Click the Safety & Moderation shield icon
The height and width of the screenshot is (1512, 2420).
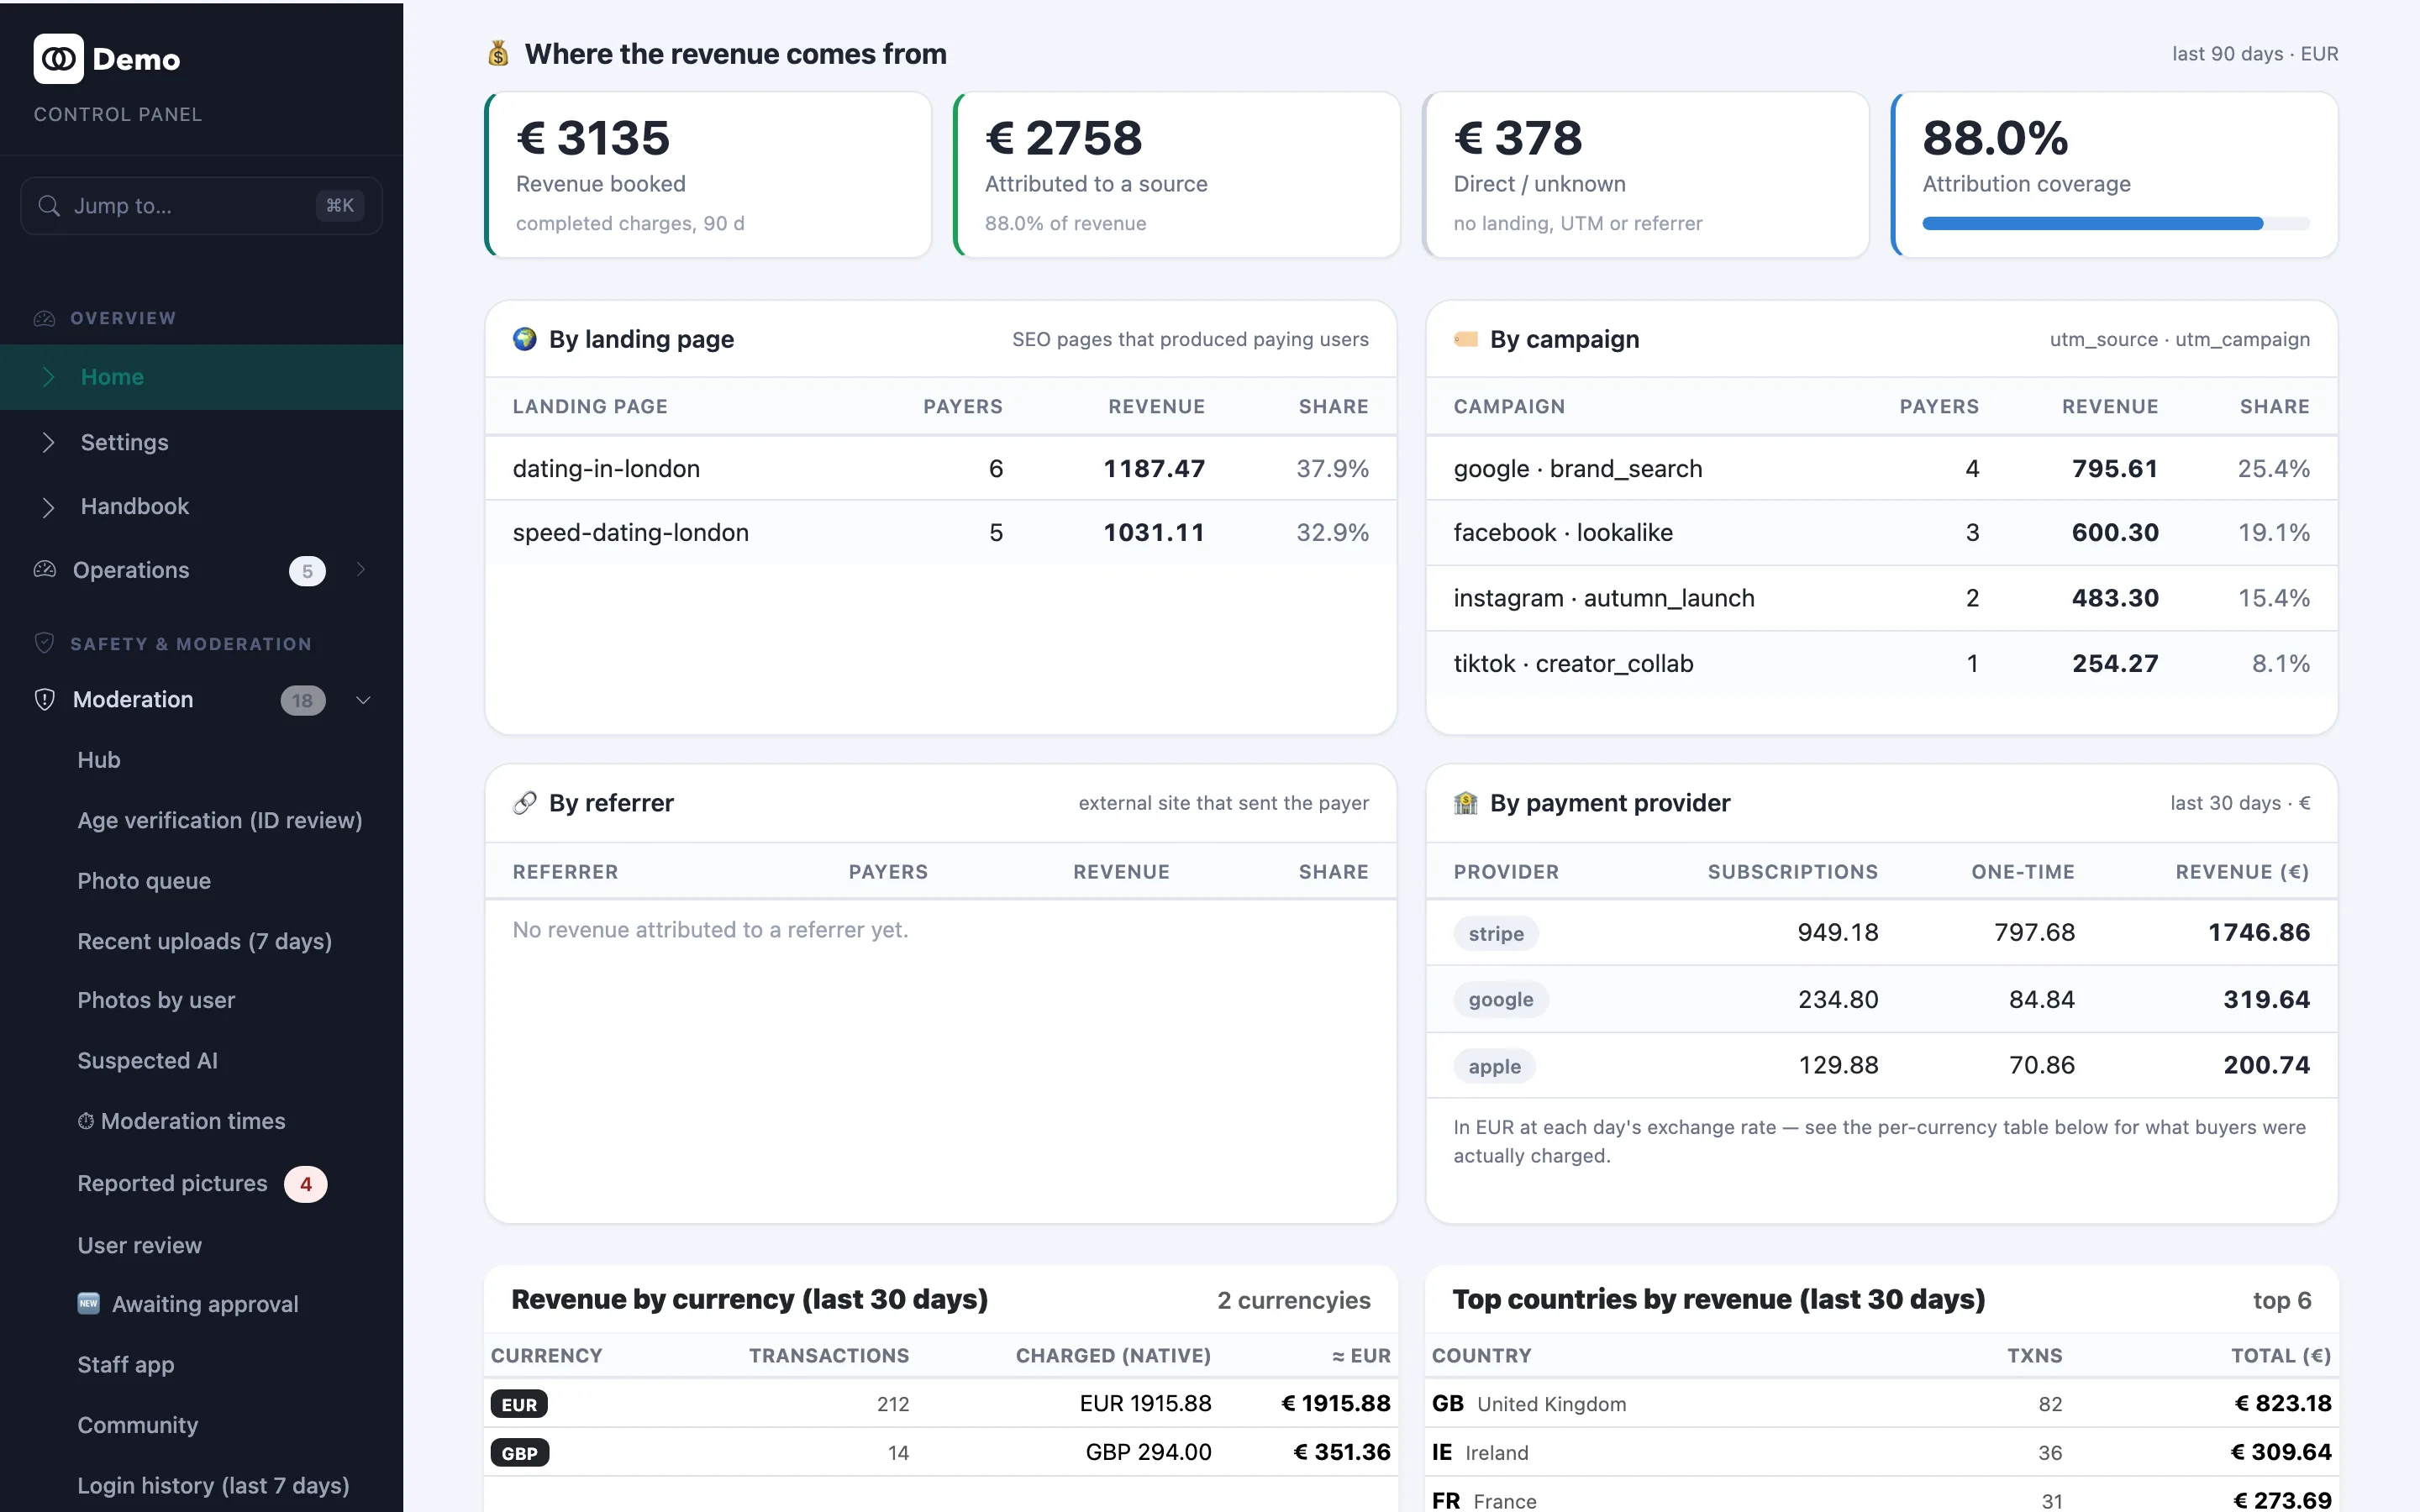(x=44, y=643)
